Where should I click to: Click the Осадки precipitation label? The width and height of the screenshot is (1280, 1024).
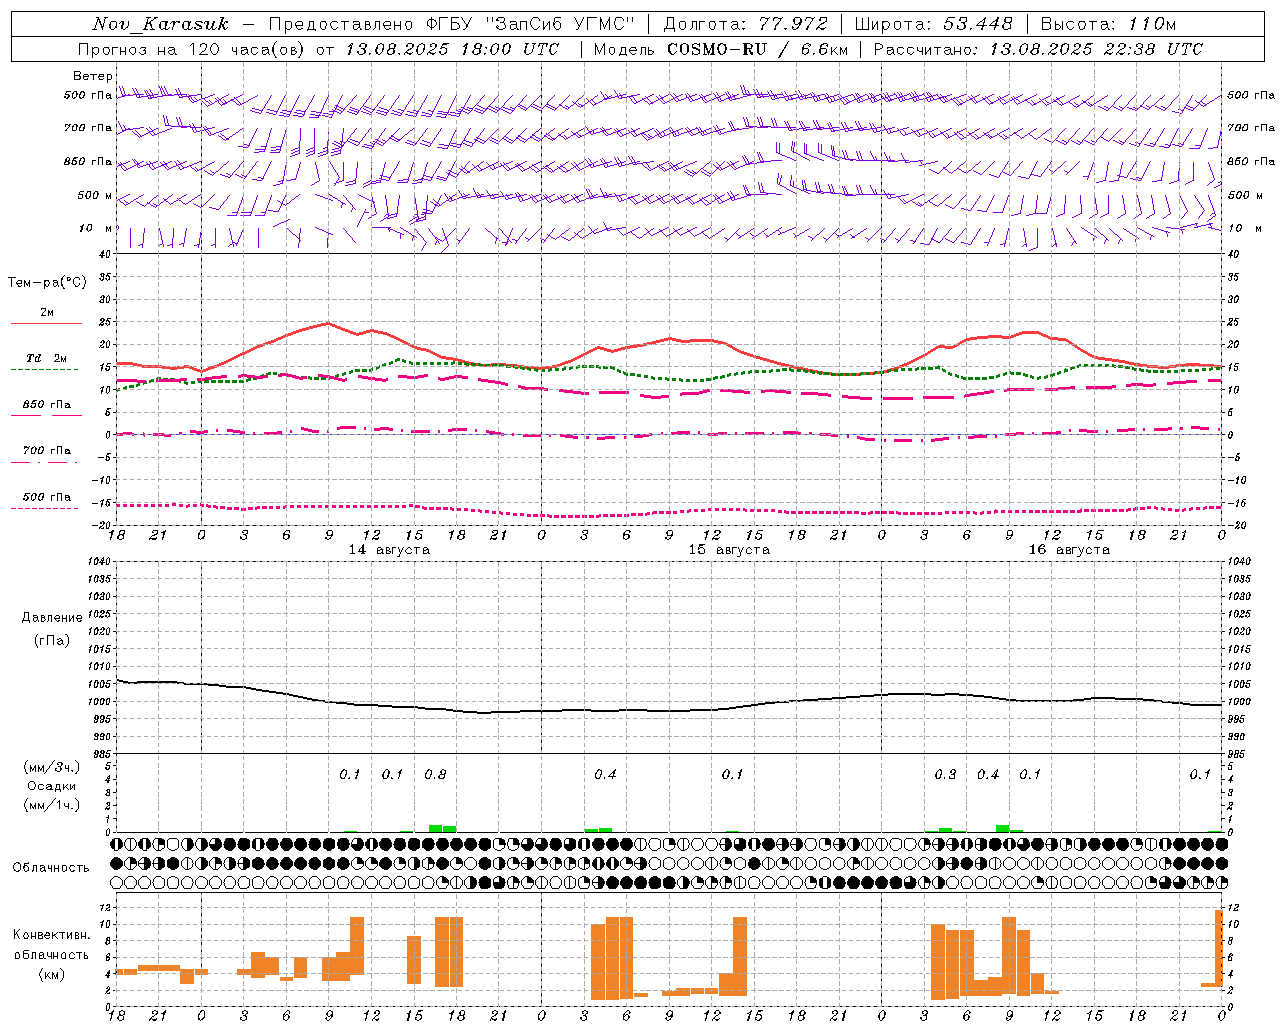click(x=52, y=786)
